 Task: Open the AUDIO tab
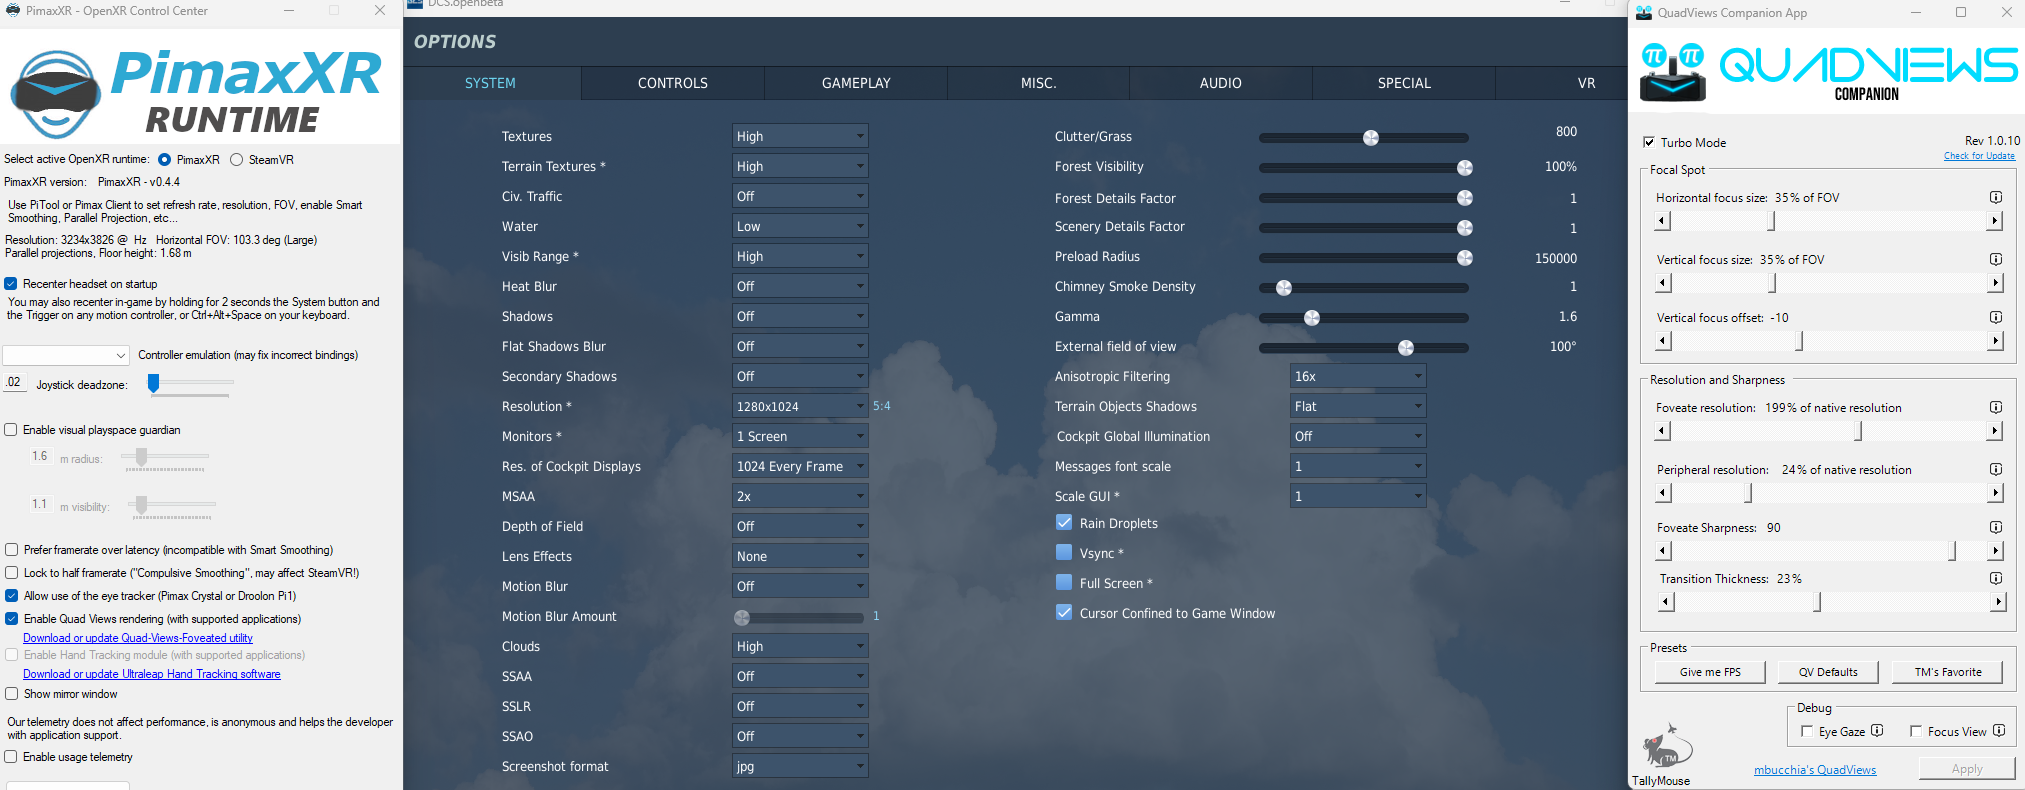click(x=1221, y=83)
